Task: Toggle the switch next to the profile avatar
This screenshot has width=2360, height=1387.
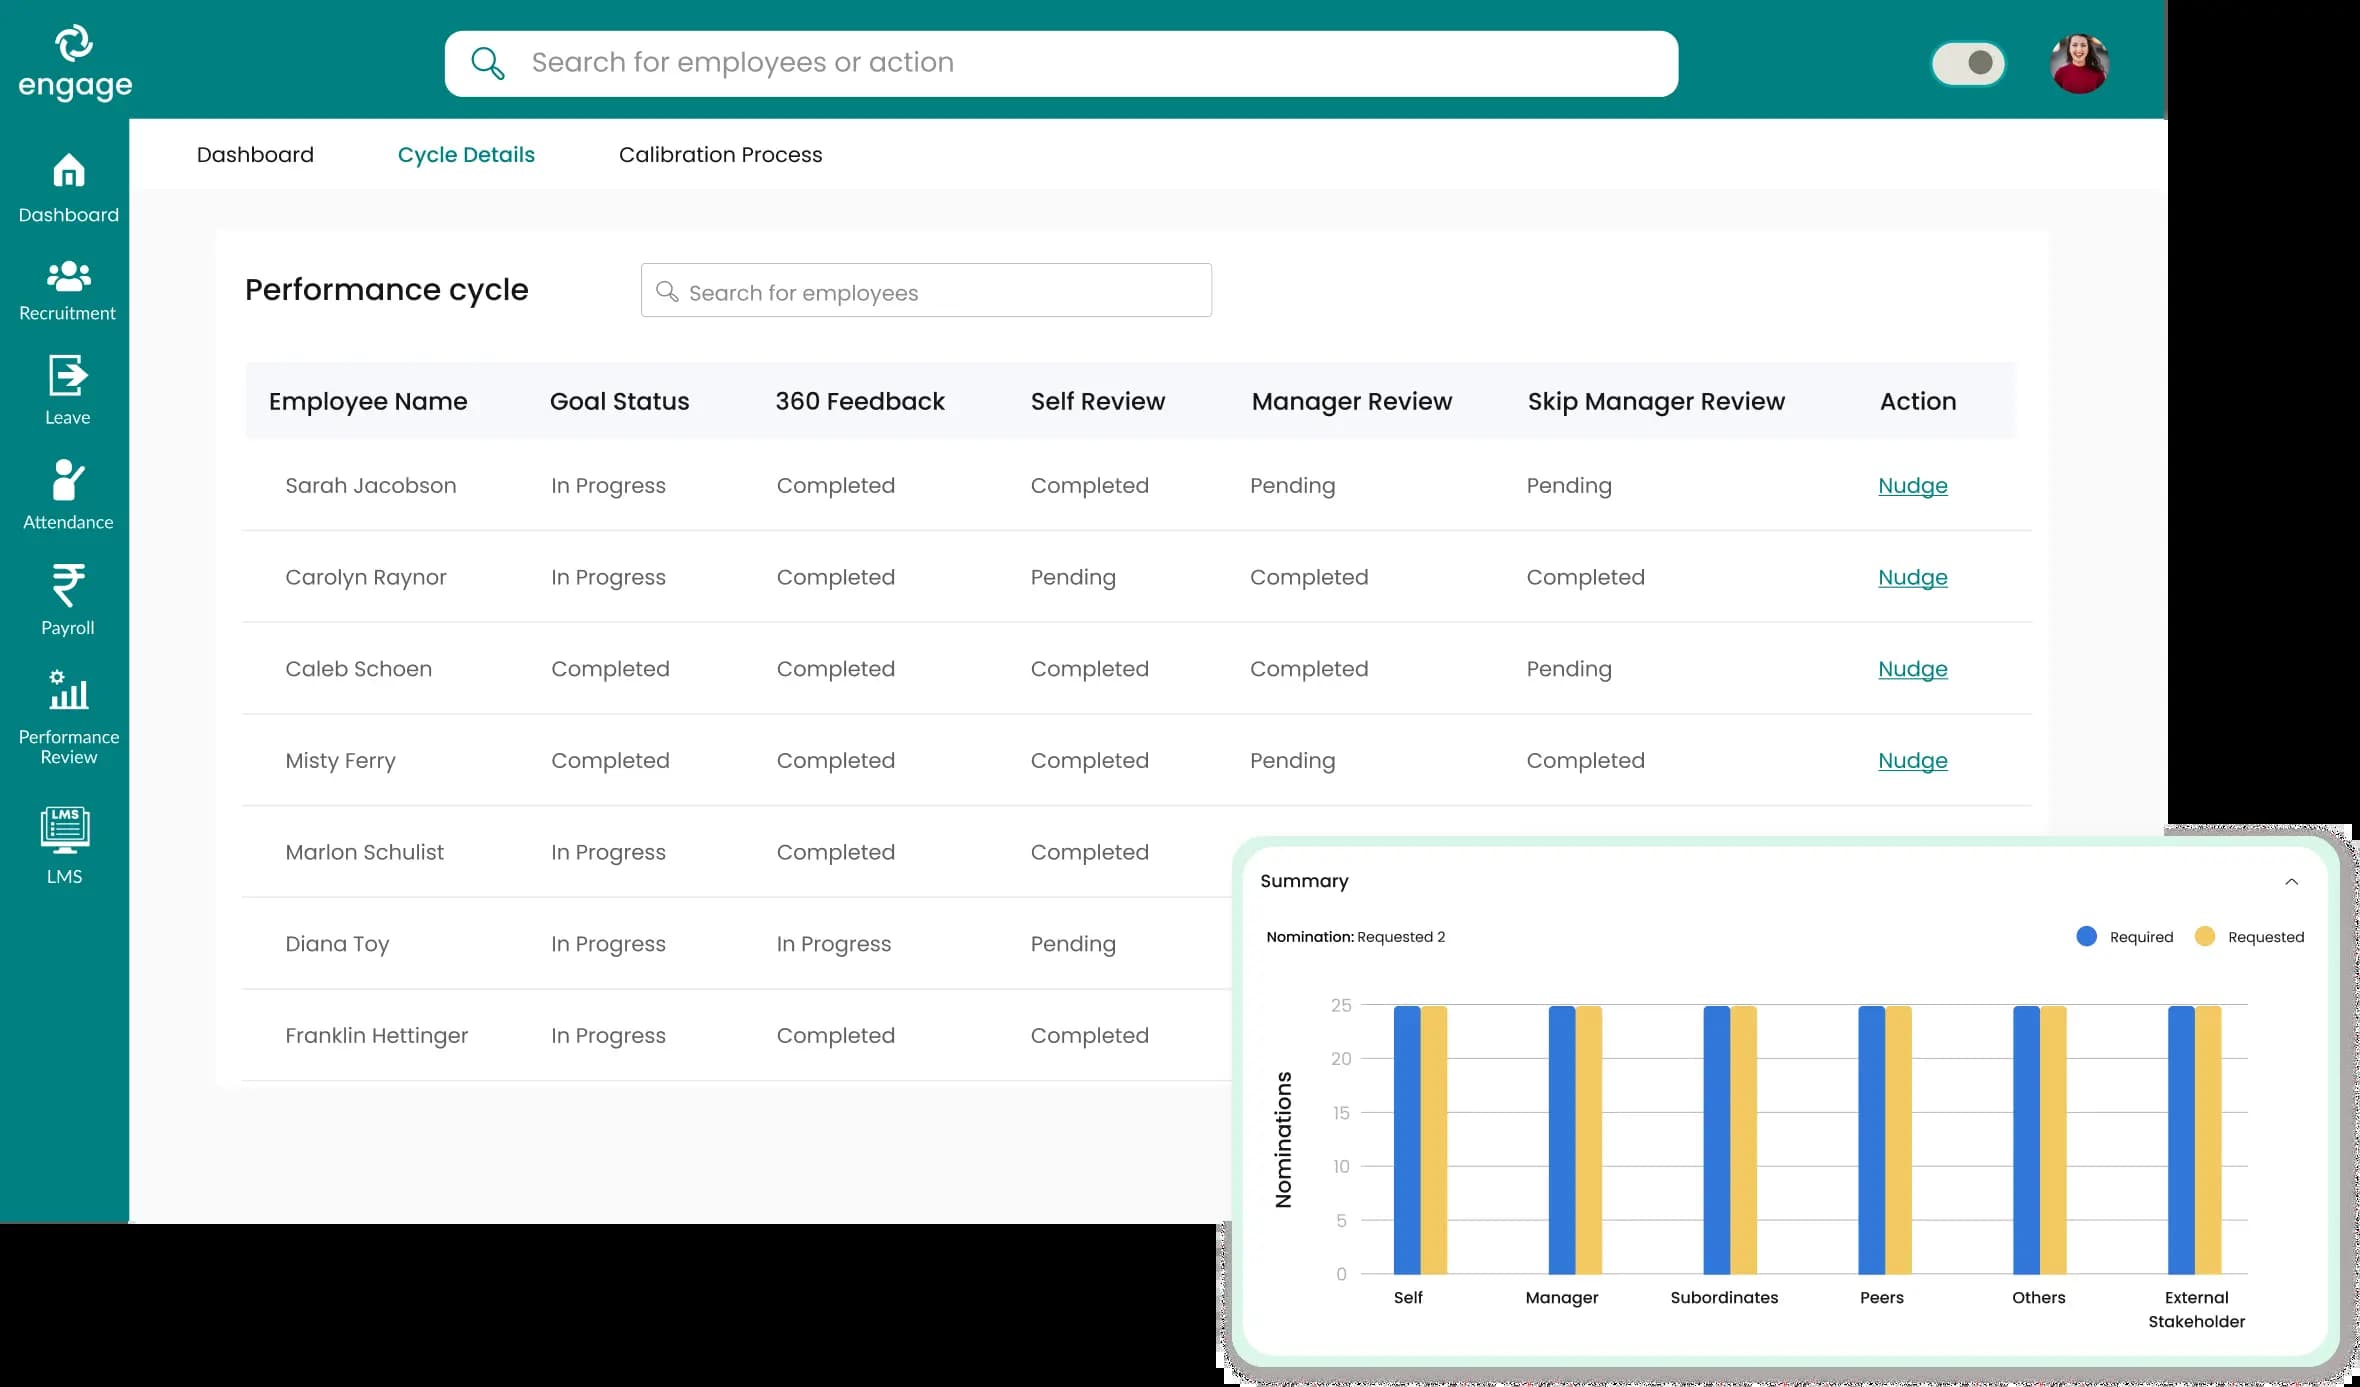Action: pyautogui.click(x=1967, y=63)
